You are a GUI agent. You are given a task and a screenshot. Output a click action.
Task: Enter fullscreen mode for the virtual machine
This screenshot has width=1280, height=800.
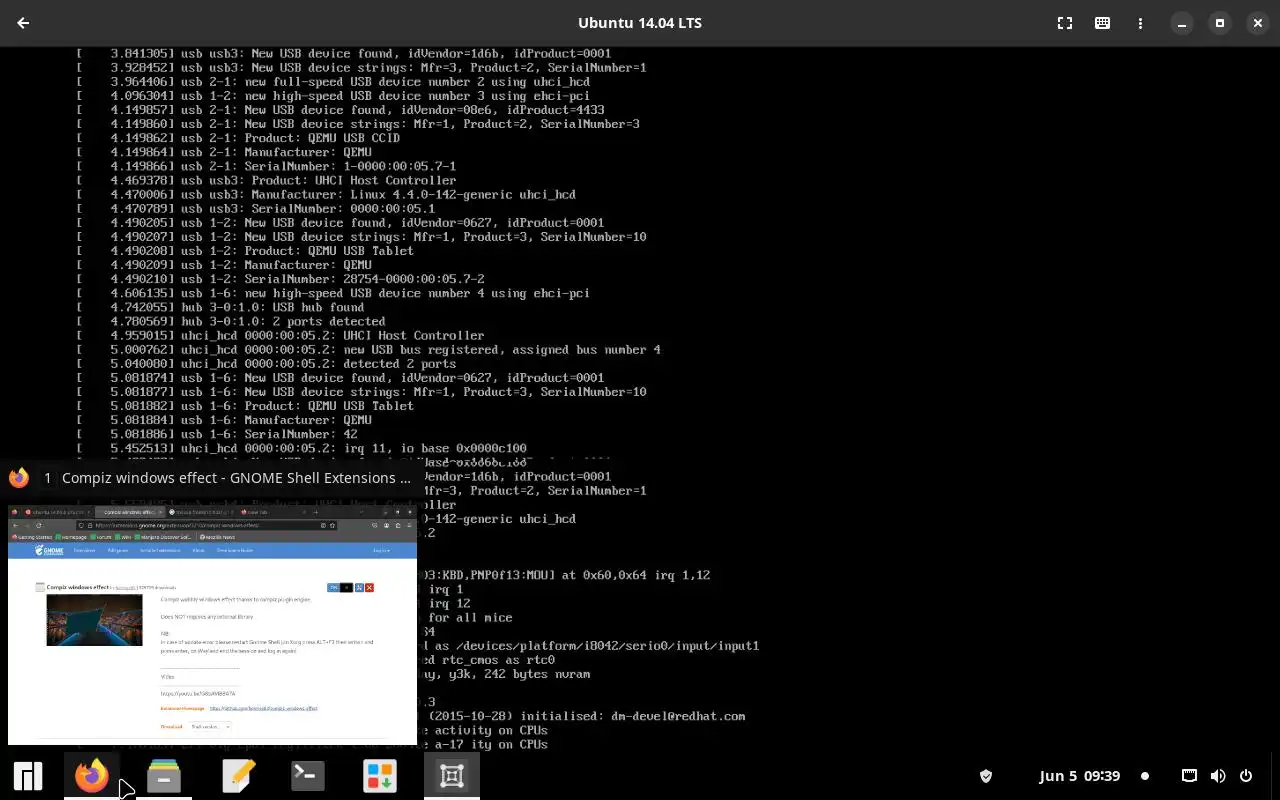1065,23
